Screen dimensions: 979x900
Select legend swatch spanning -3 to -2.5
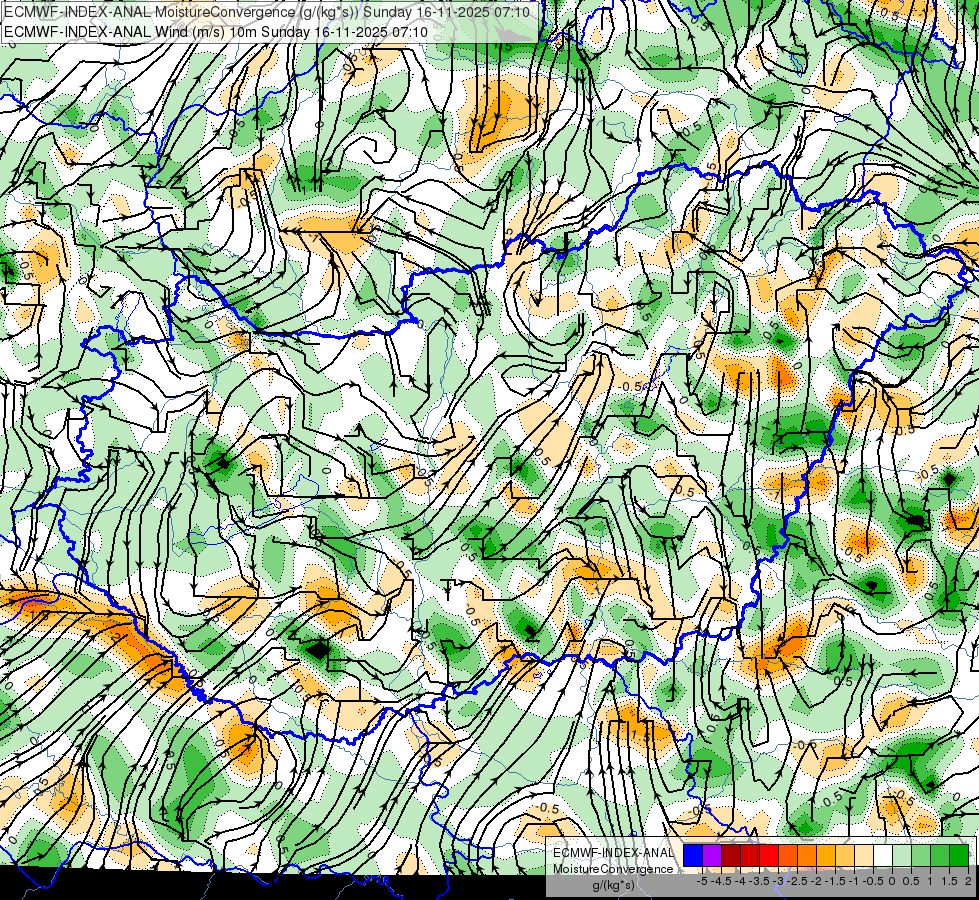(x=788, y=855)
